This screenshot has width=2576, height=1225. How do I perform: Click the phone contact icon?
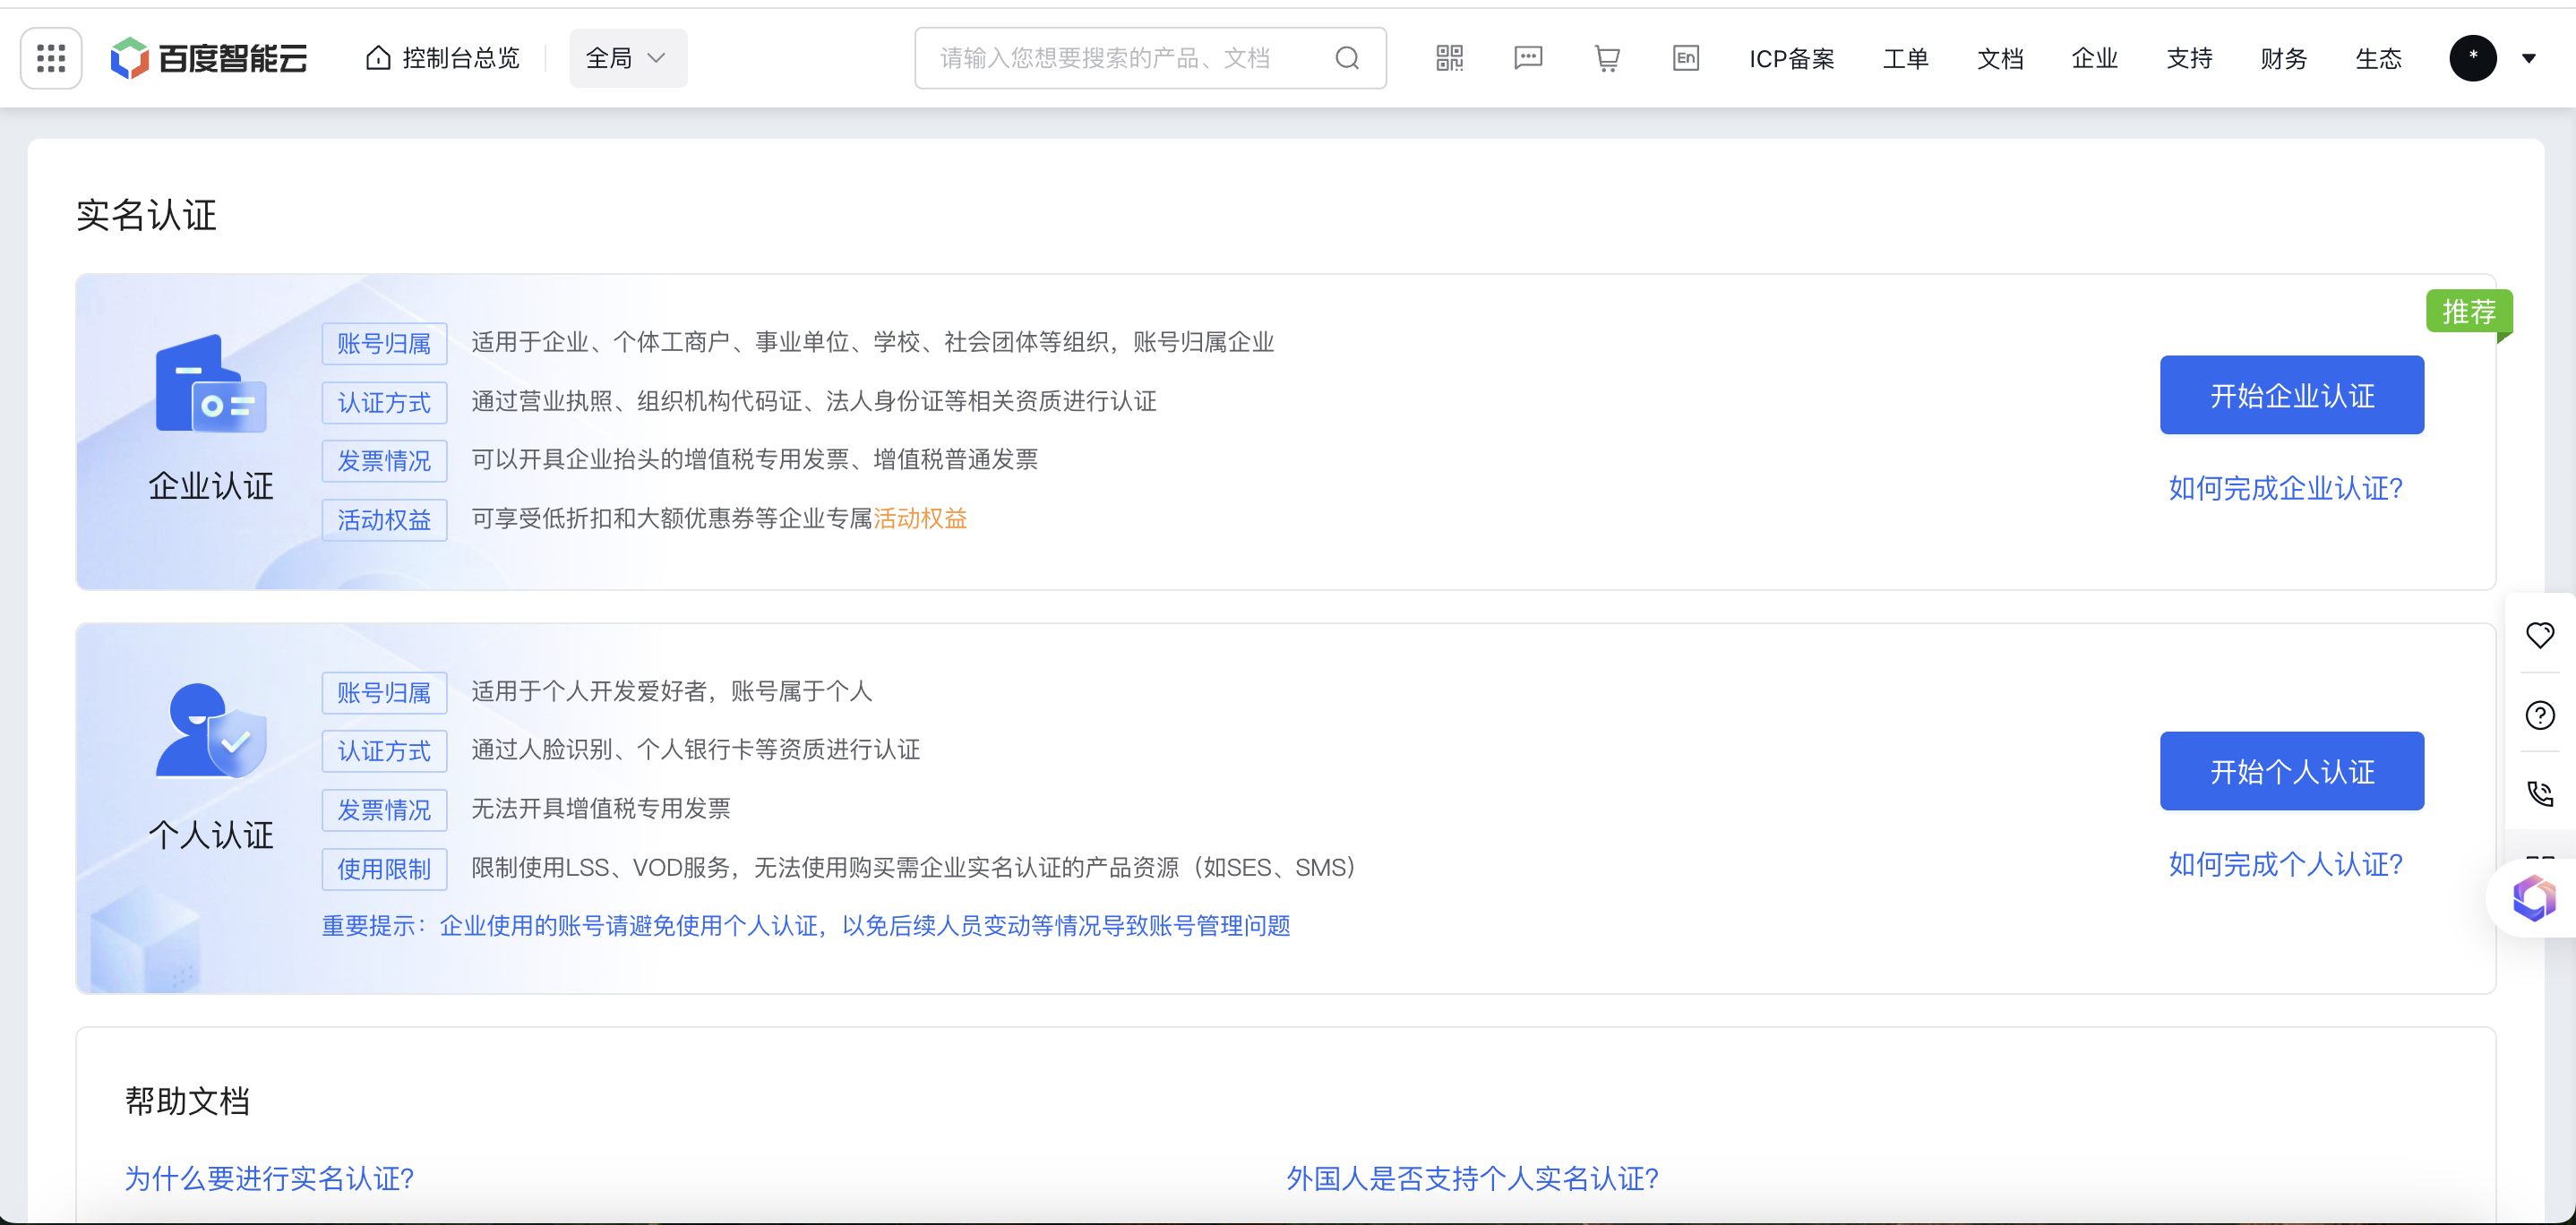tap(2539, 794)
